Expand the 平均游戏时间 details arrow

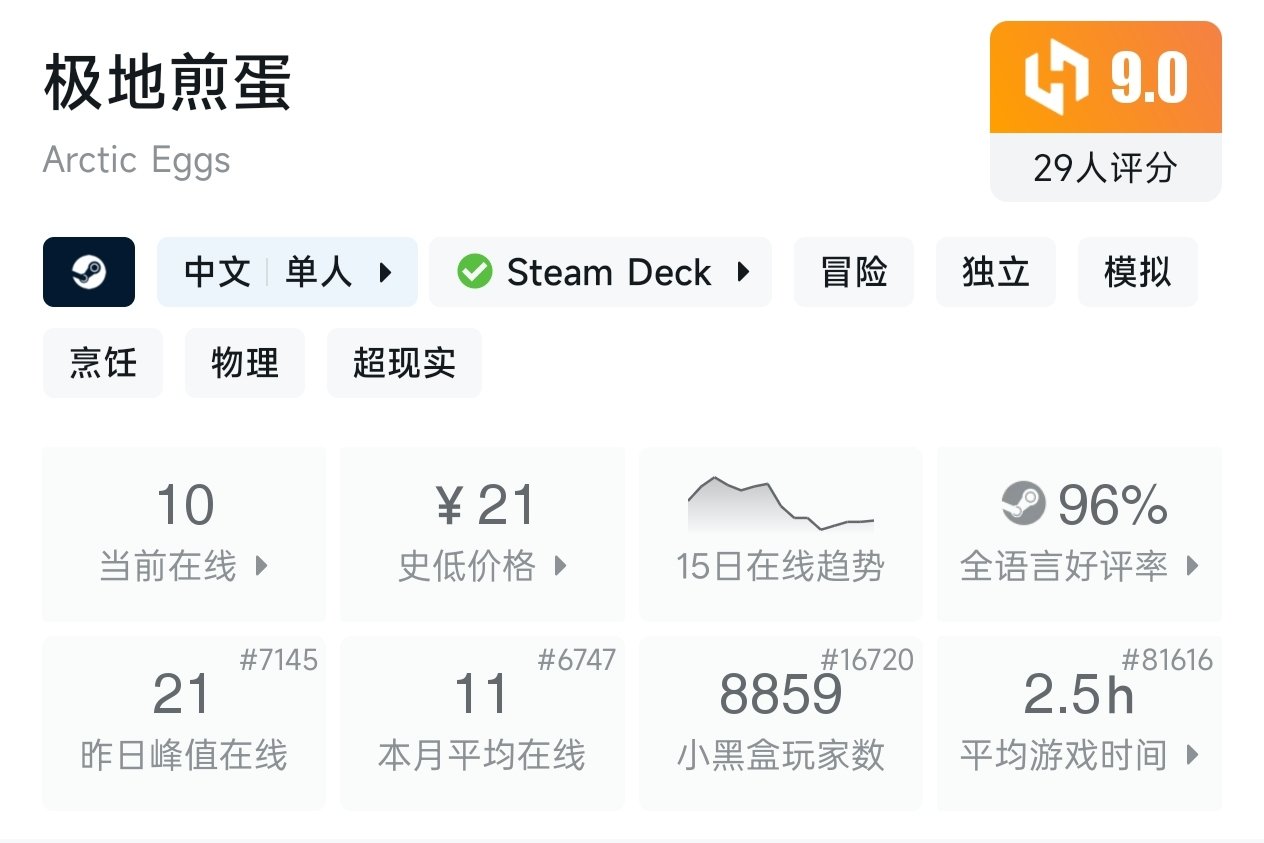coord(1192,755)
